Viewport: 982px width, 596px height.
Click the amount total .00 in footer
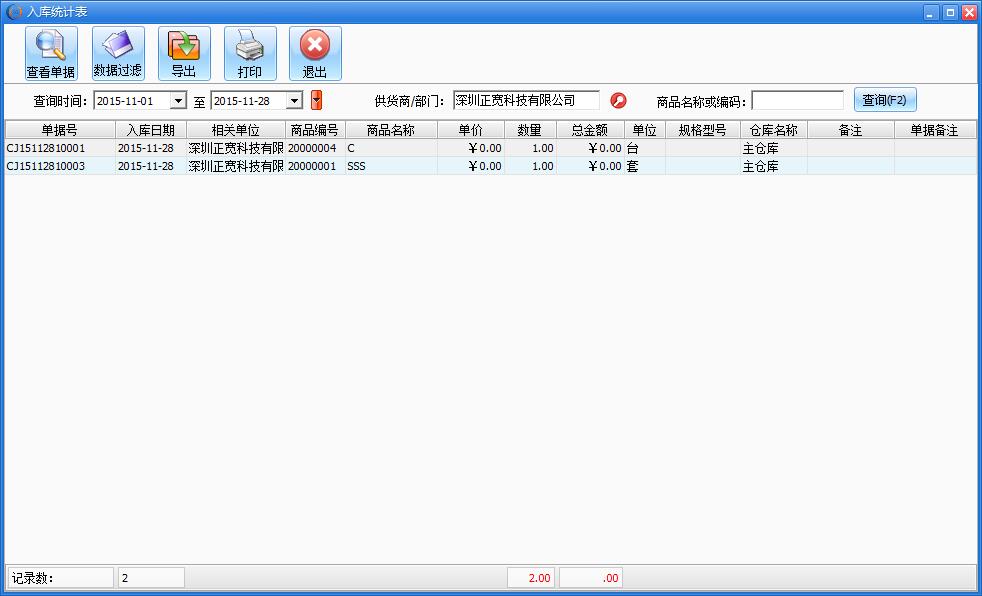click(591, 578)
